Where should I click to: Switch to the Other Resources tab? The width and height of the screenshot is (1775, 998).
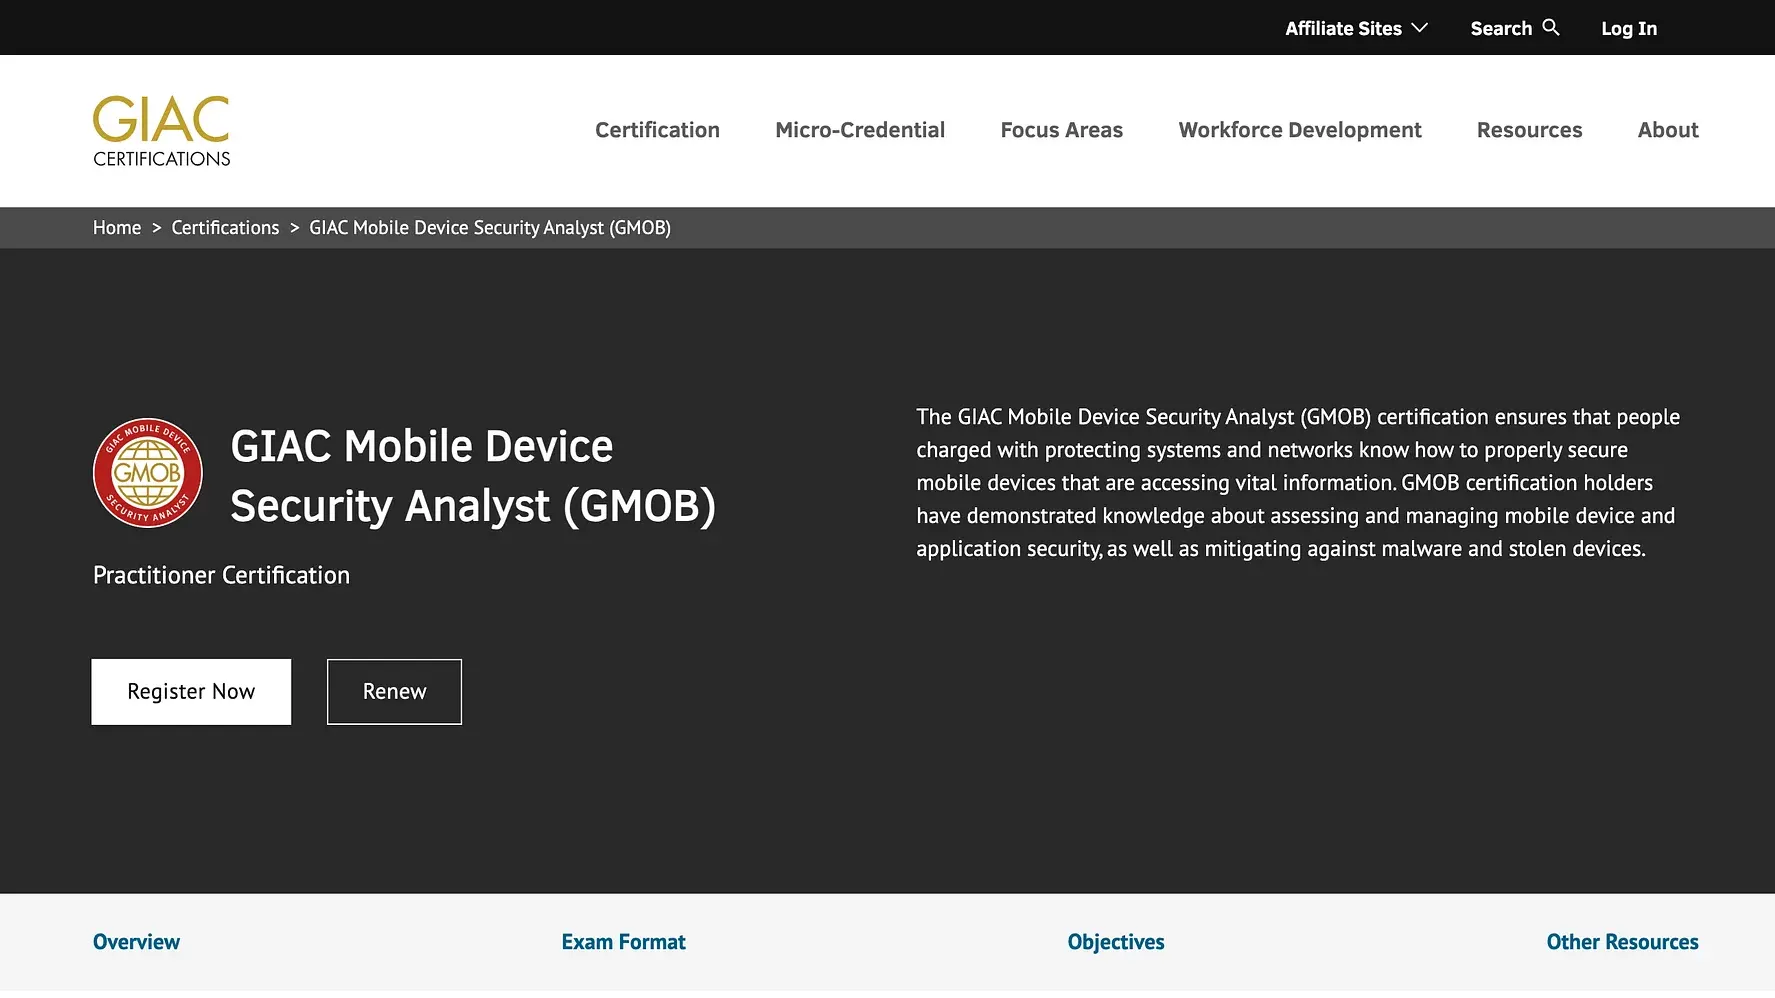[x=1622, y=942]
